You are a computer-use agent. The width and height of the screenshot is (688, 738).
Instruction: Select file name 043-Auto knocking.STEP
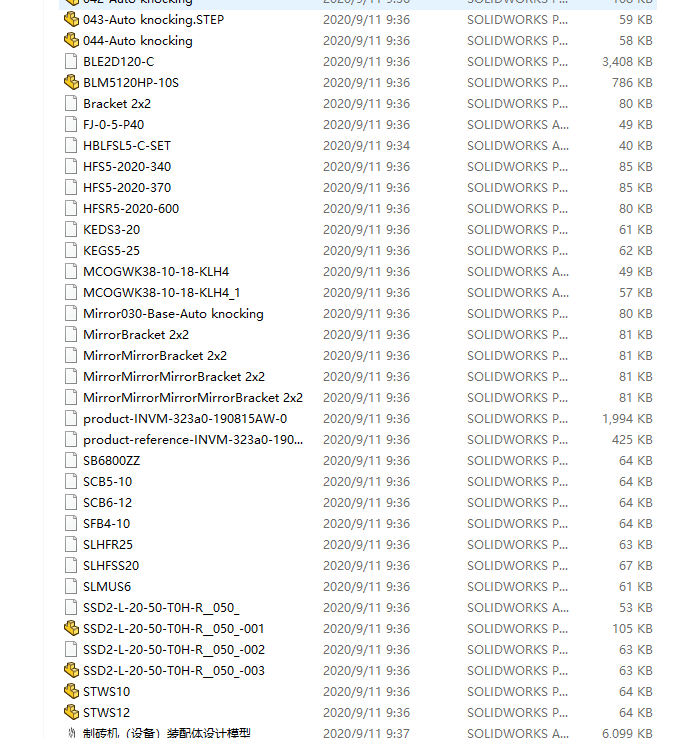point(153,20)
